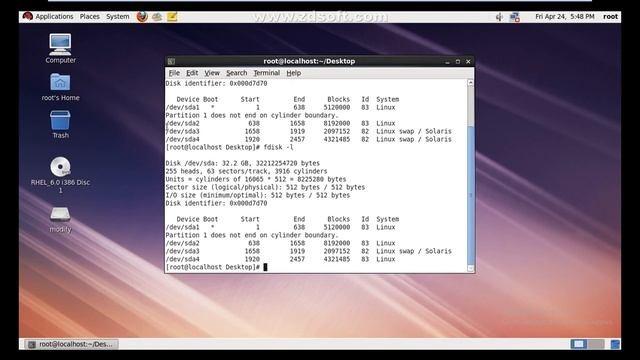Image resolution: width=640 pixels, height=360 pixels.
Task: Click the last prompt line with cursor
Action: 216,267
